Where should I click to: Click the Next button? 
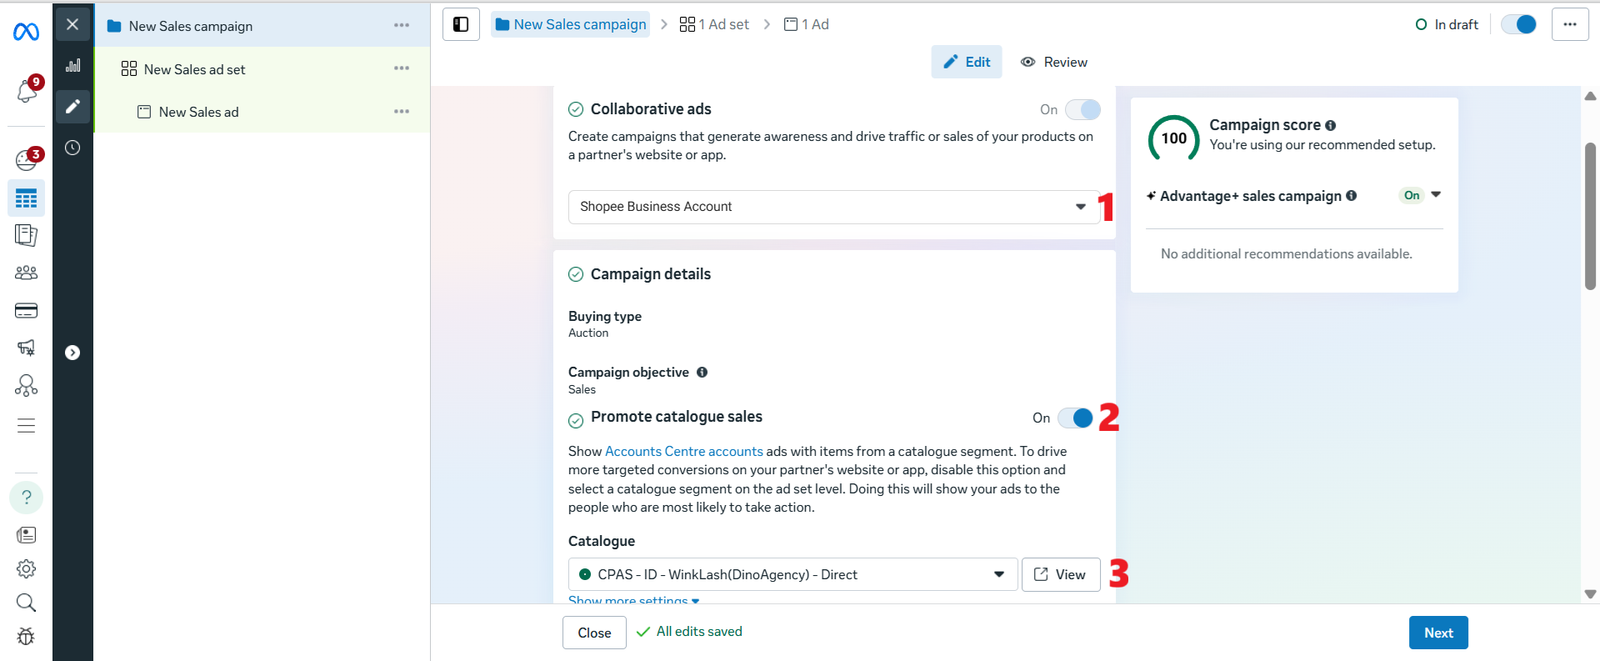pyautogui.click(x=1438, y=633)
